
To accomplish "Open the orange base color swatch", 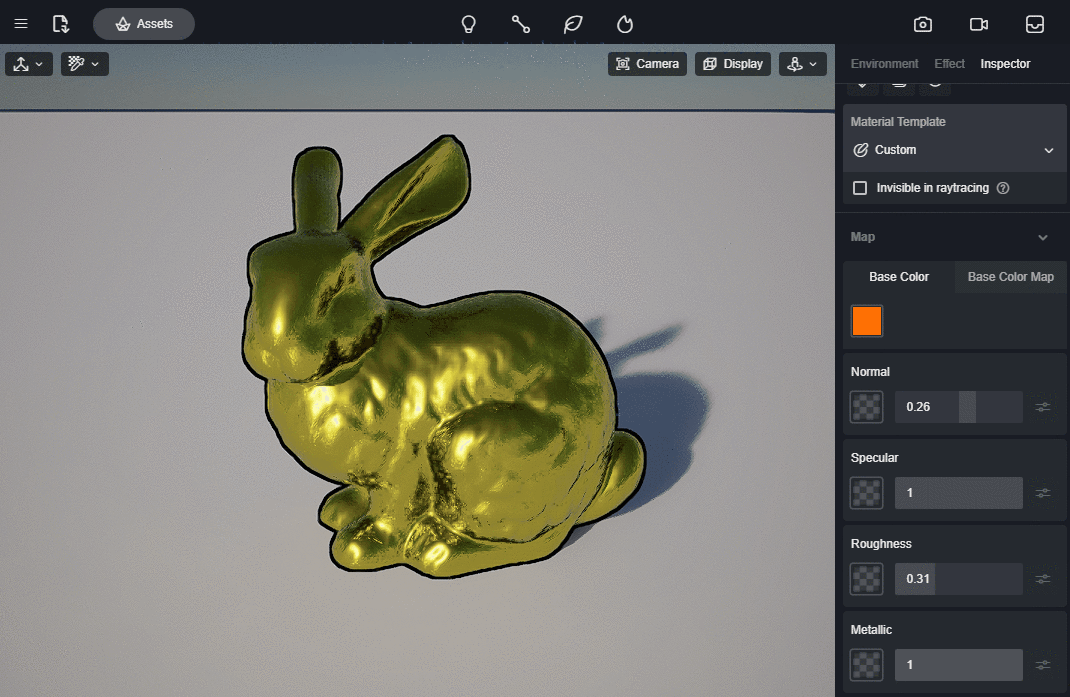I will coord(867,321).
